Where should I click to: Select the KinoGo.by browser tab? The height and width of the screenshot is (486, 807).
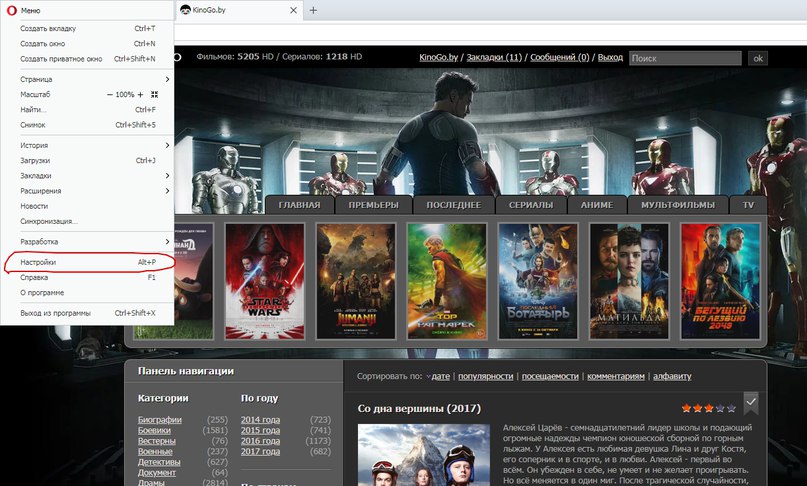(x=239, y=10)
